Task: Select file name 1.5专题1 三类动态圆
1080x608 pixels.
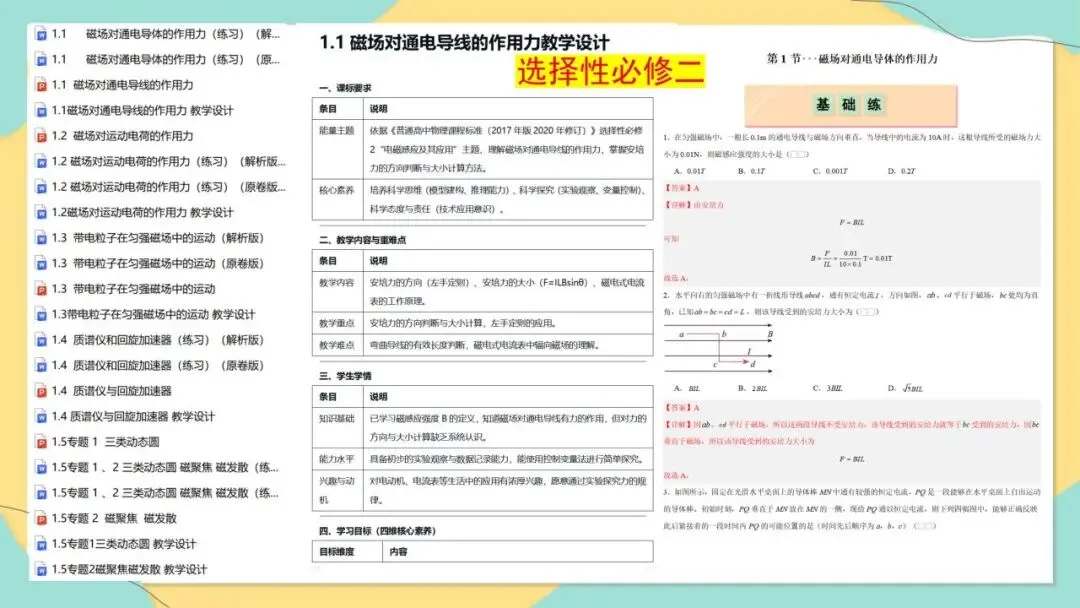Action: point(105,441)
